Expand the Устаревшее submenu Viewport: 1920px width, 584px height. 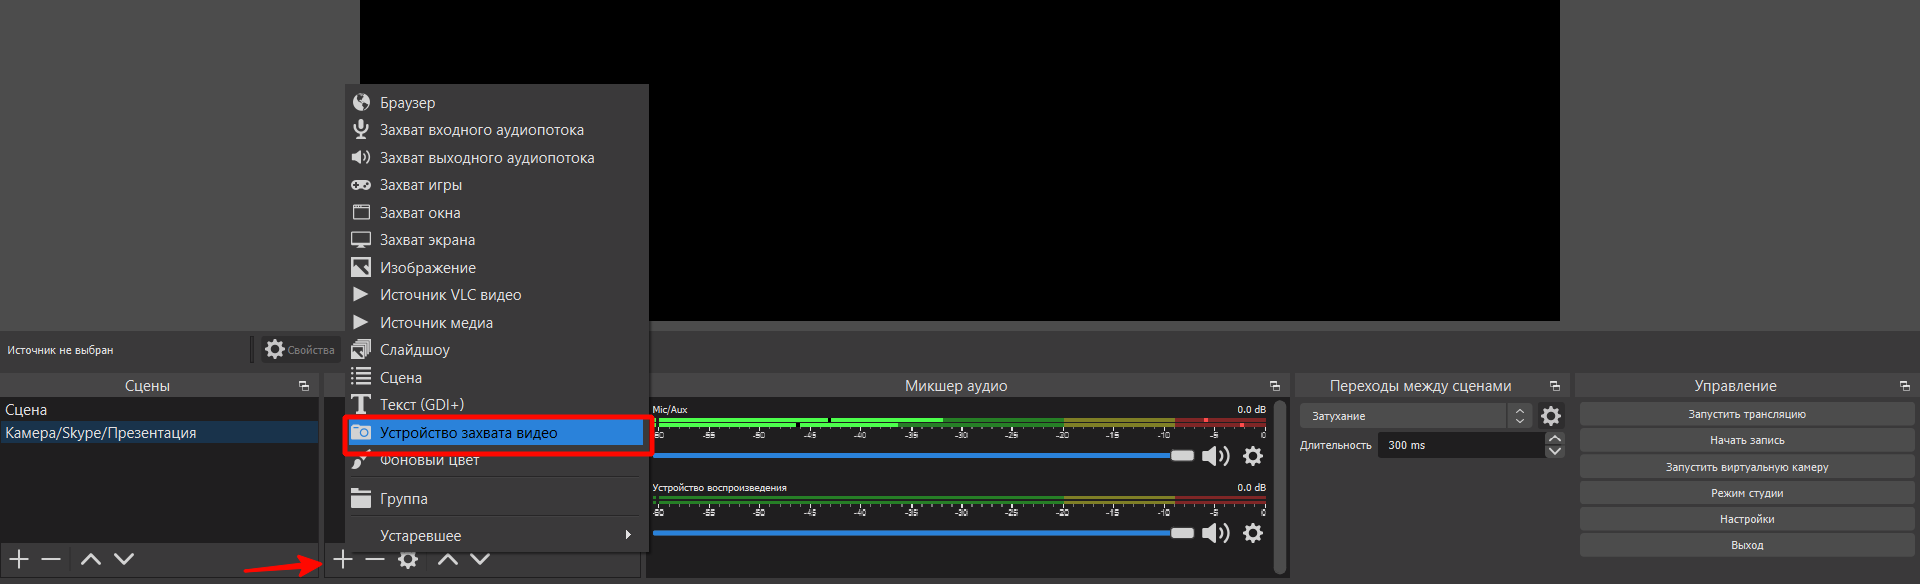[x=497, y=536]
